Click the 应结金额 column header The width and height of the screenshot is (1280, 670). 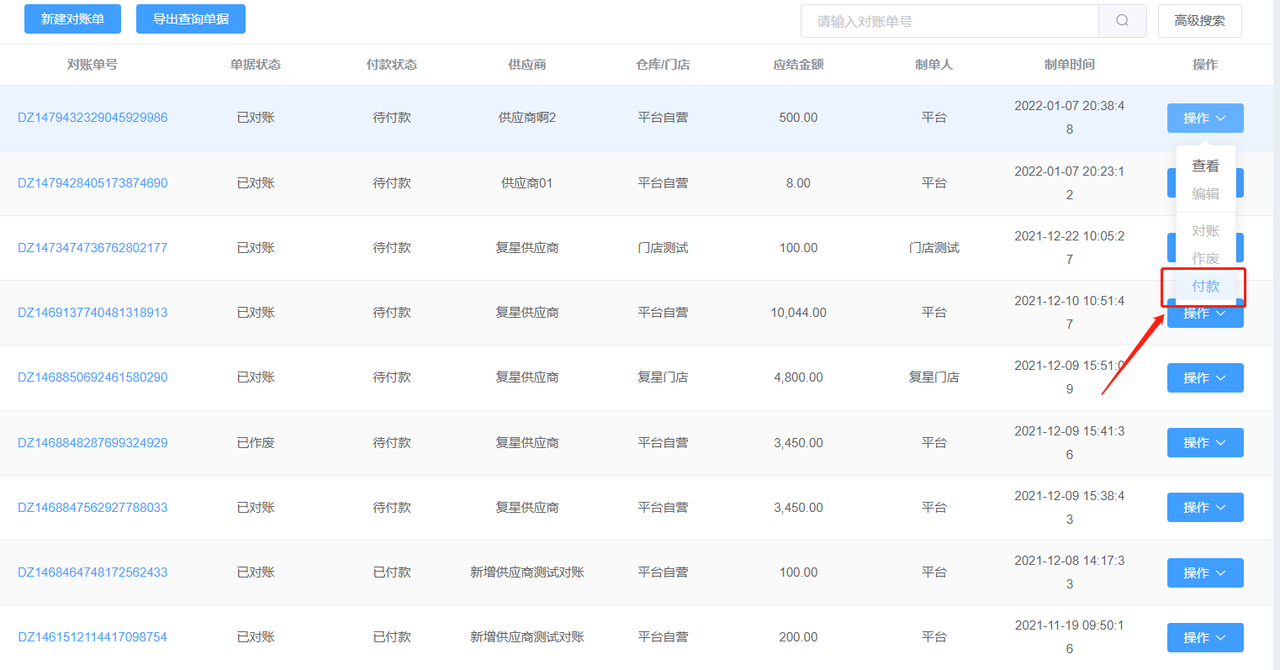click(798, 65)
